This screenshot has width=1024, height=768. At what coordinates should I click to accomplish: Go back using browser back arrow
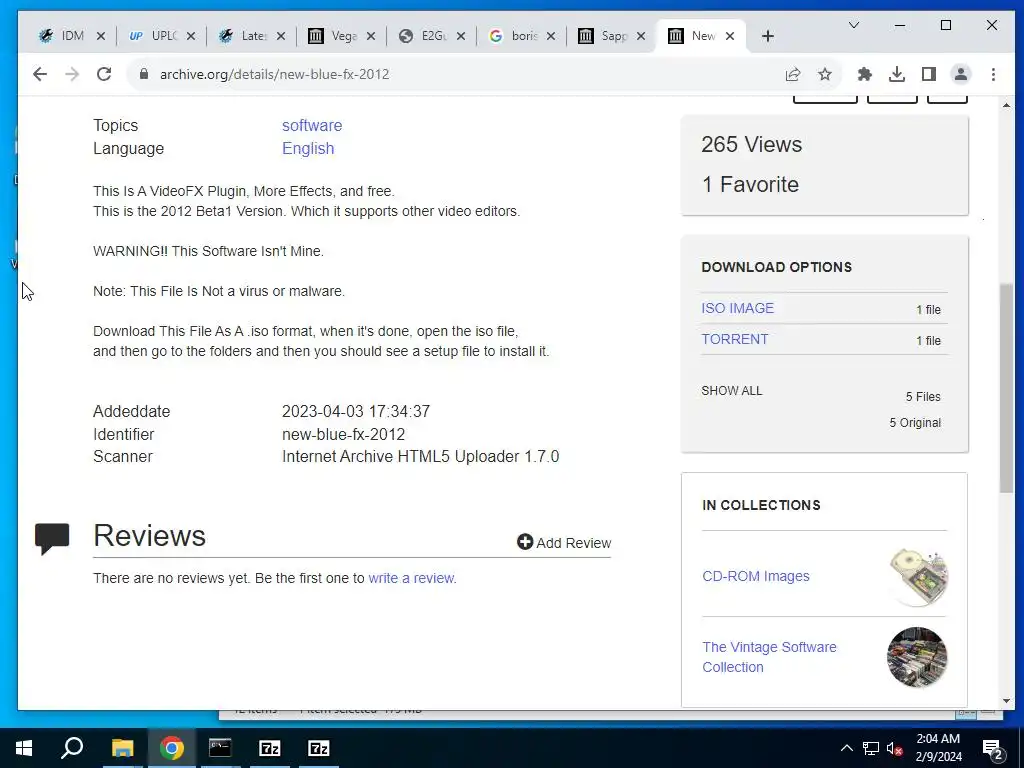point(40,74)
